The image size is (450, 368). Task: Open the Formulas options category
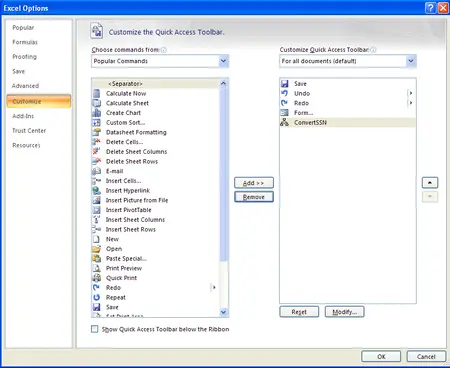[x=25, y=42]
